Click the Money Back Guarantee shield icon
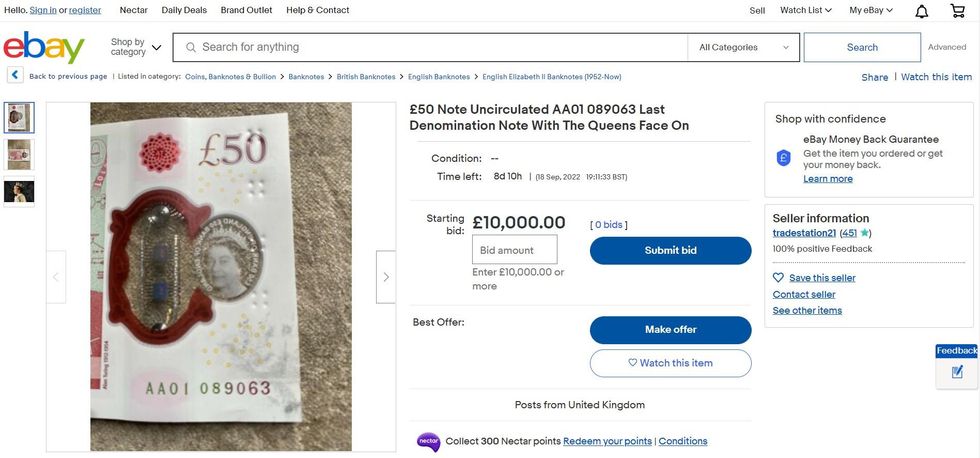Image resolution: width=980 pixels, height=458 pixels. pos(785,158)
